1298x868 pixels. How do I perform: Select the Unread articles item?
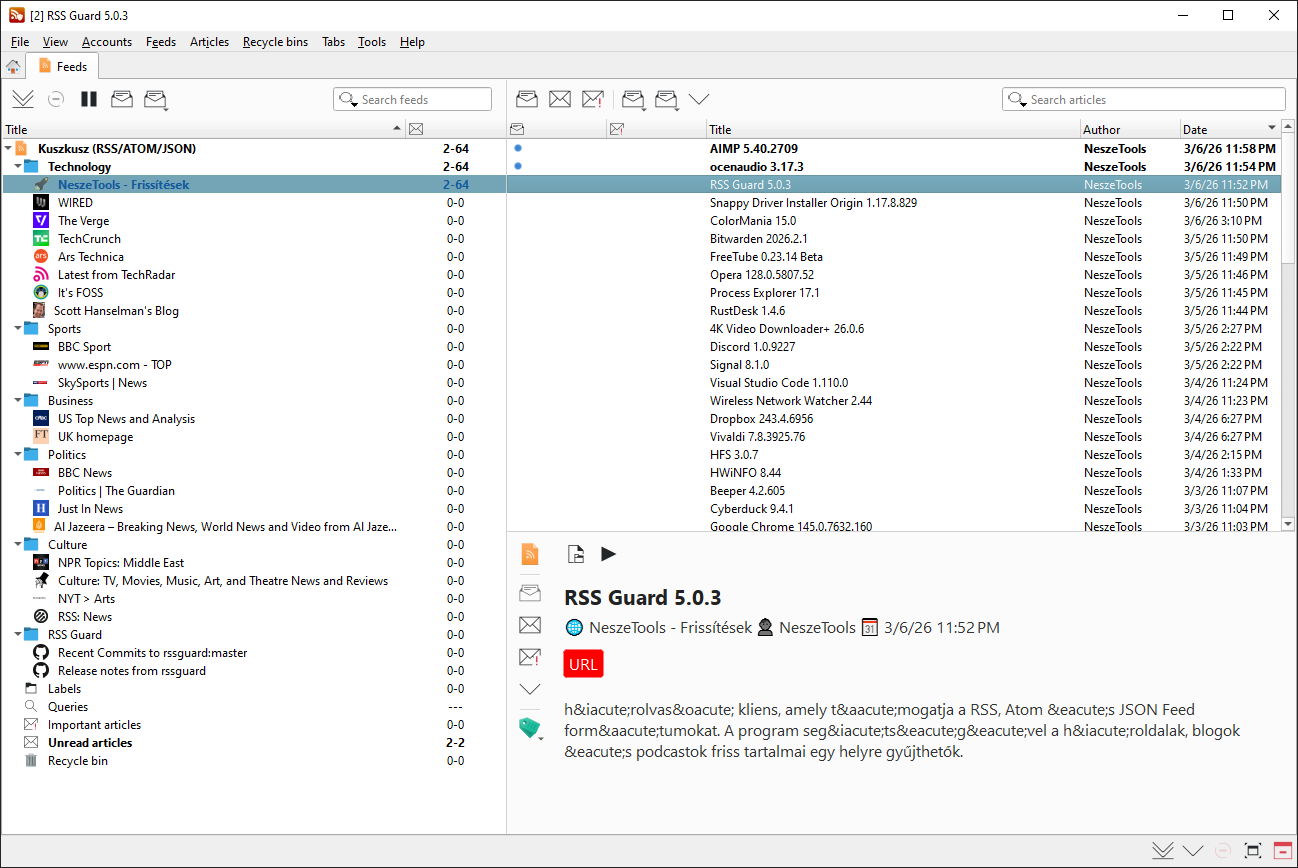pos(90,743)
